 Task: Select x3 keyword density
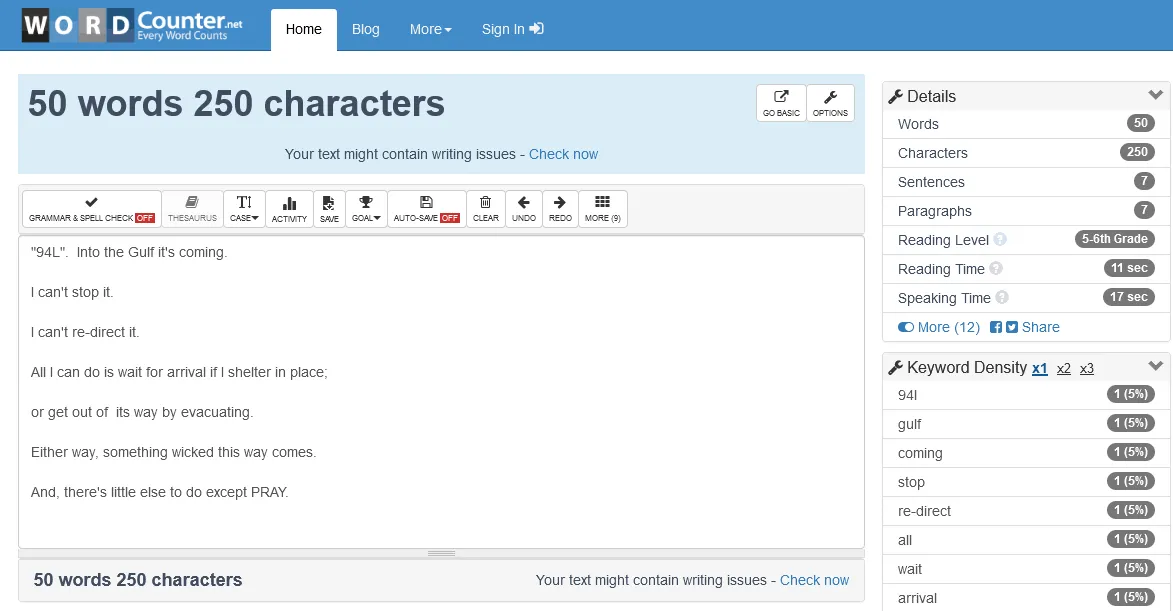[x=1087, y=368]
